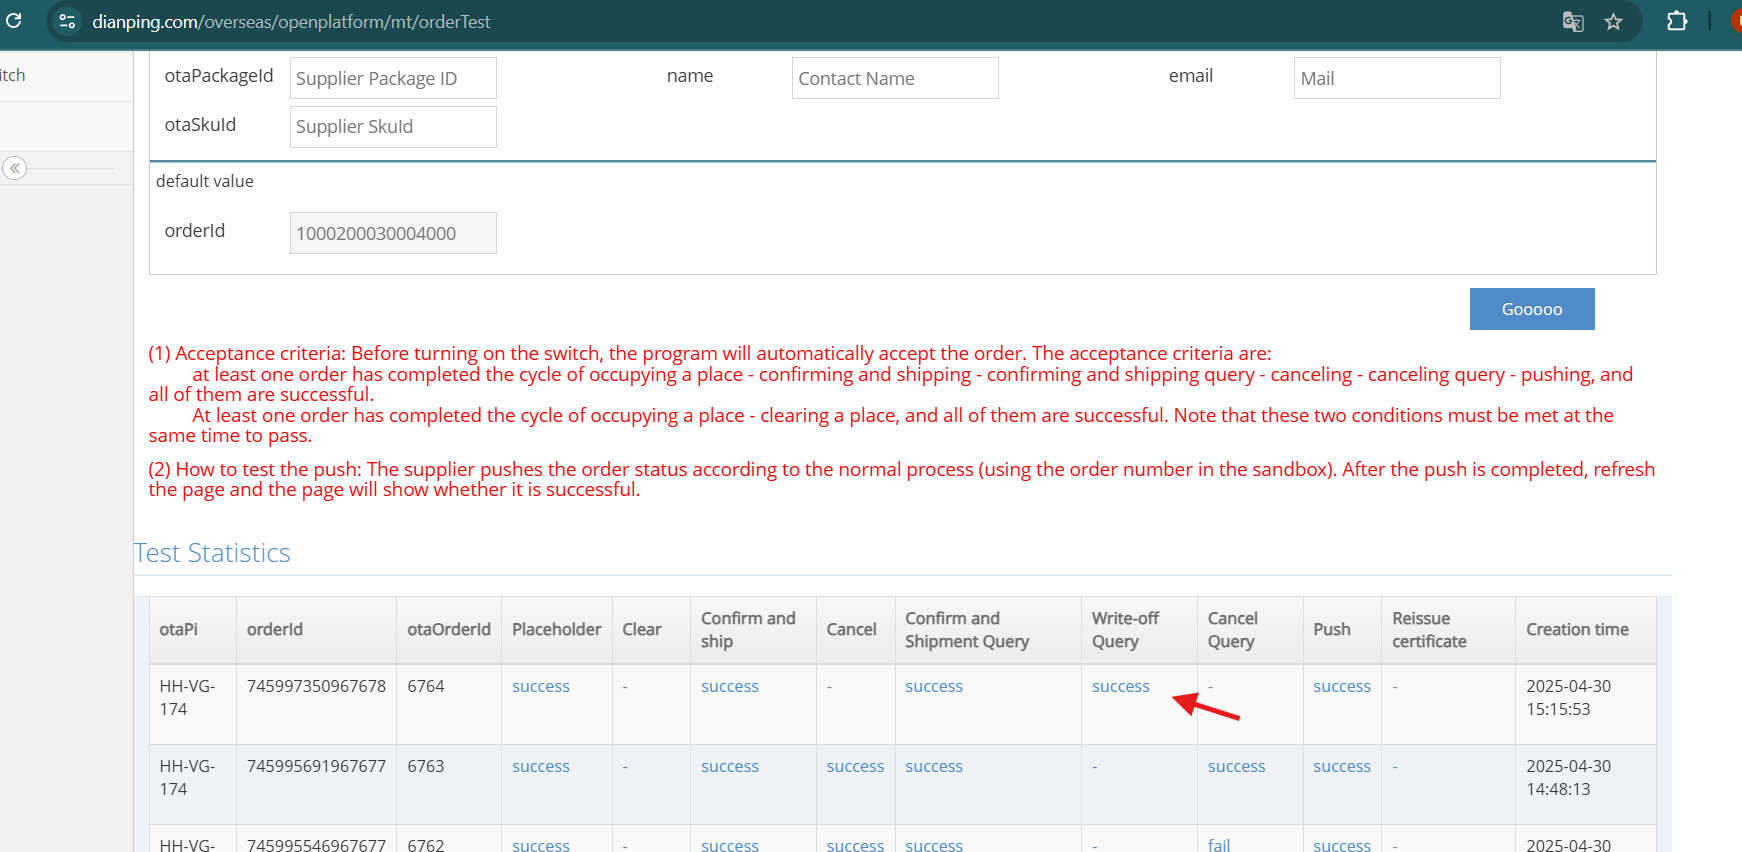Click the orderId default value field
1742x852 pixels.
point(393,233)
